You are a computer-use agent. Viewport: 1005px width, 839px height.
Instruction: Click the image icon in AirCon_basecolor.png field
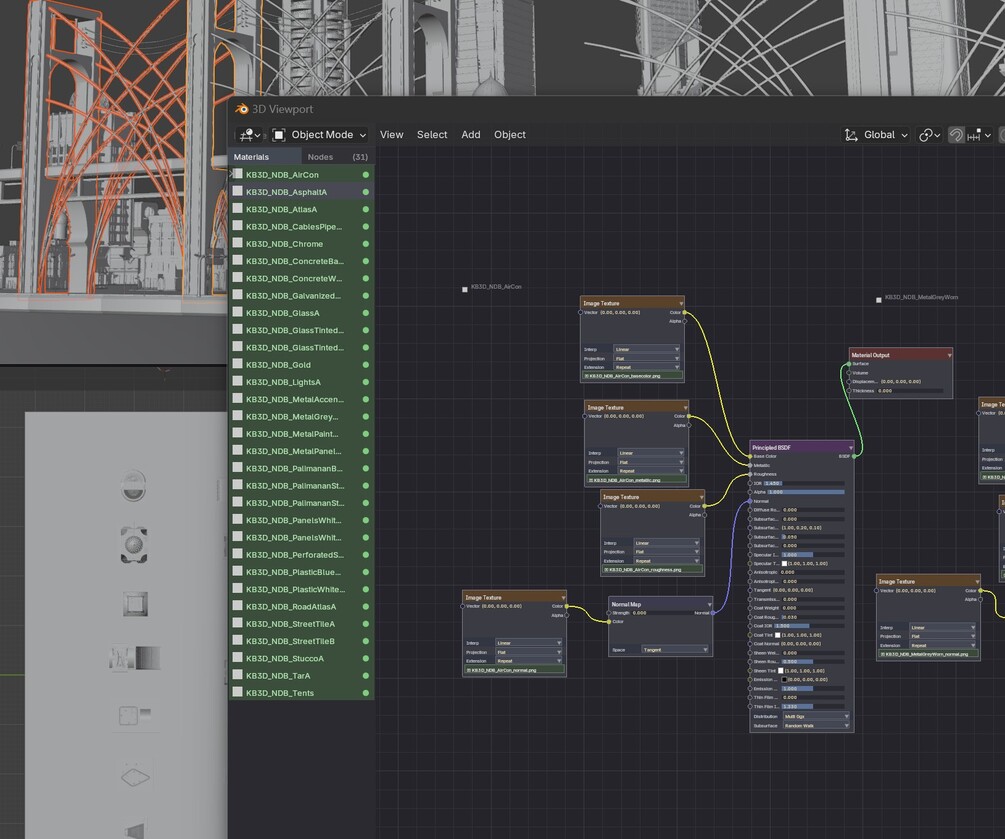click(586, 376)
